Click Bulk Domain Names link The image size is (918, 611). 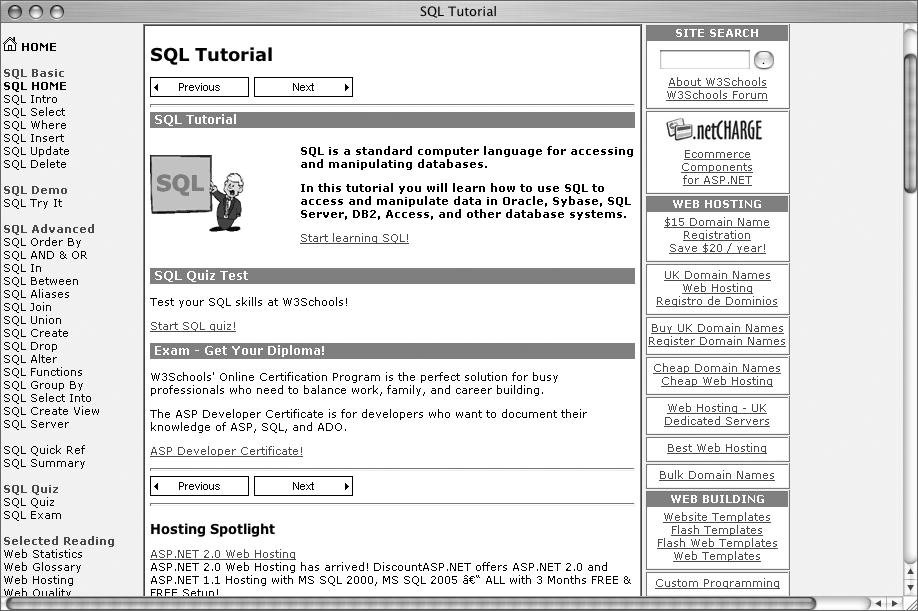717,475
